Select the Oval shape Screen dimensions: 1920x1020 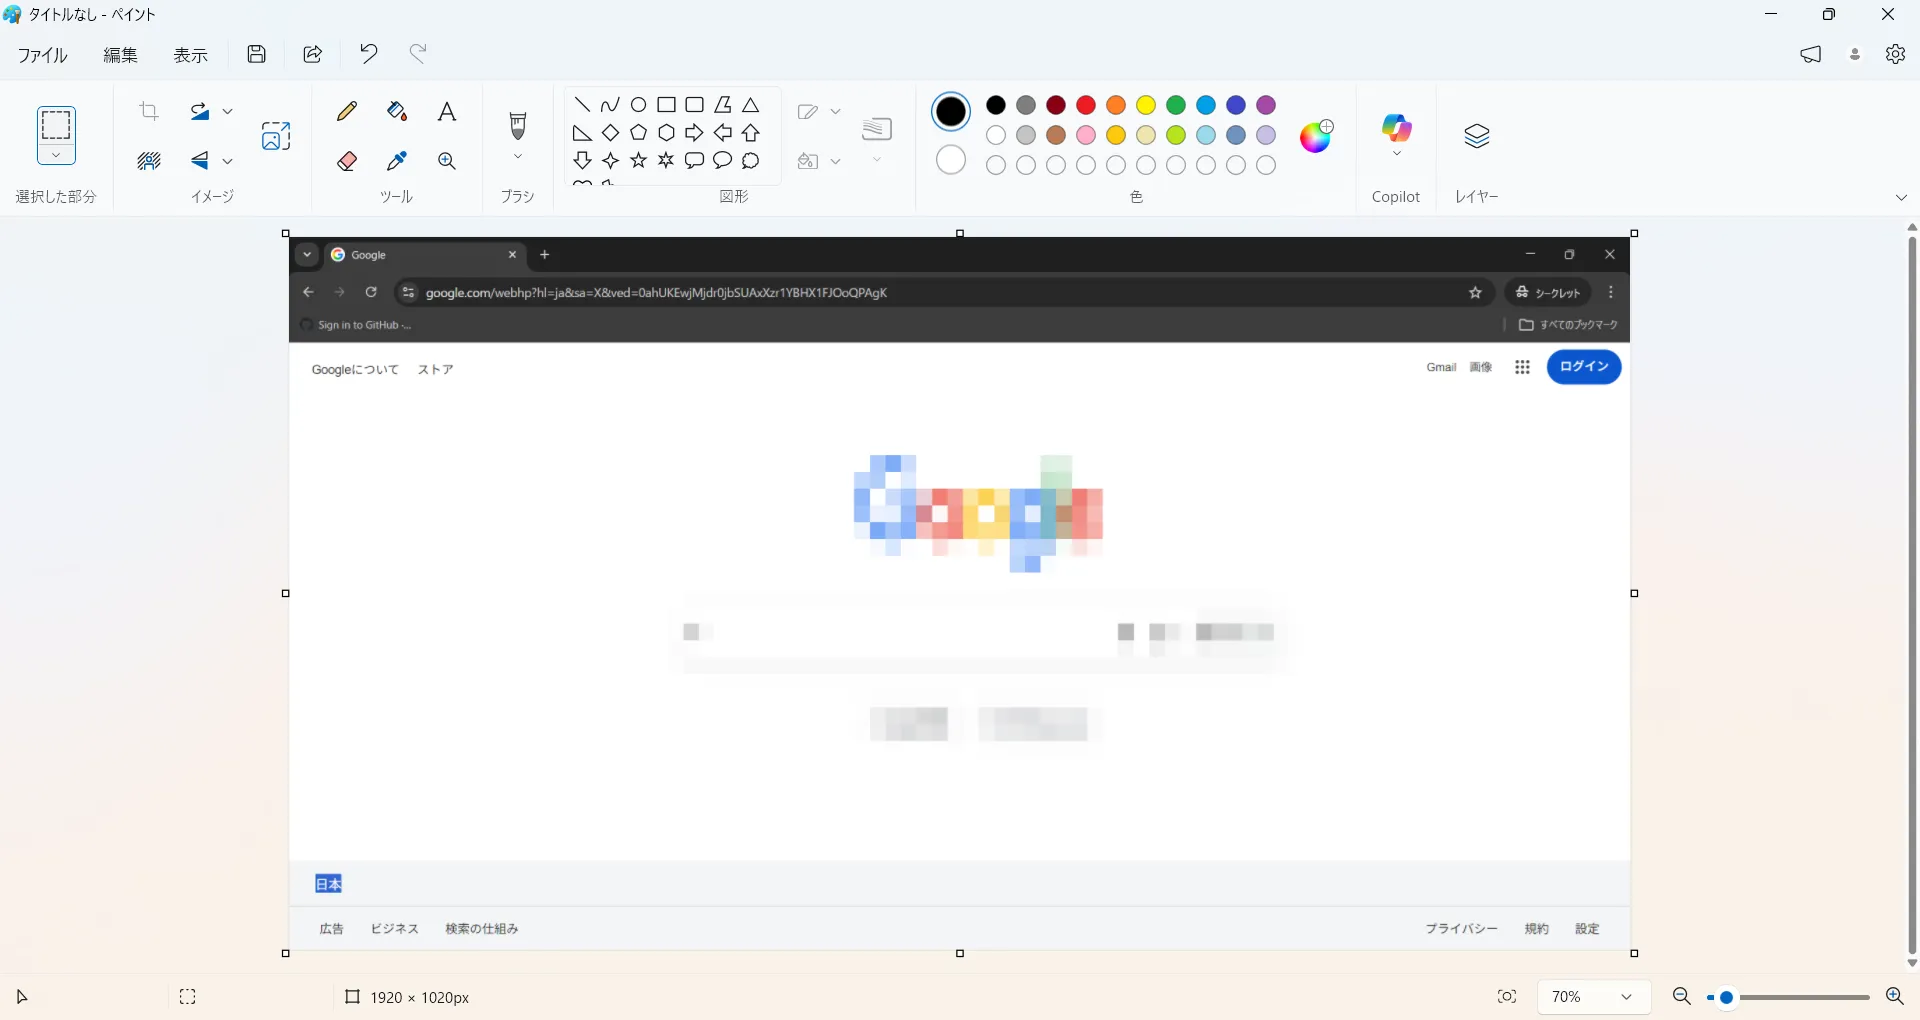(638, 105)
